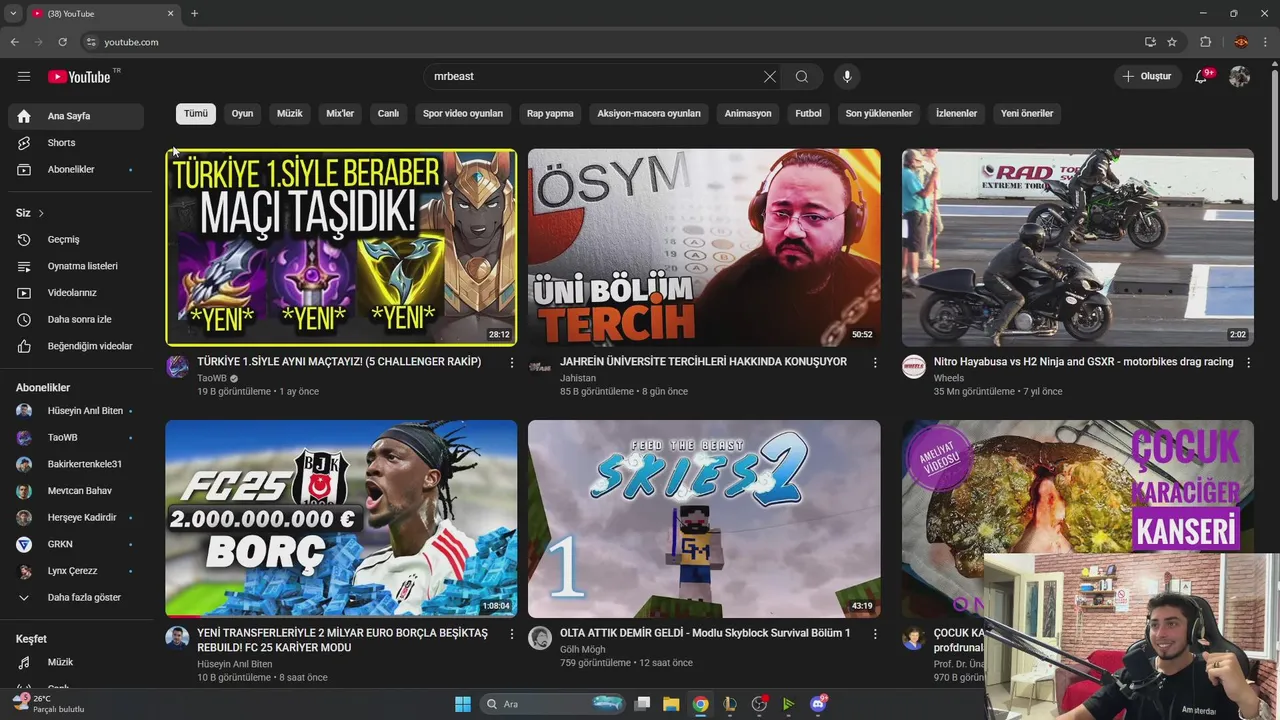The height and width of the screenshot is (720, 1280).
Task: Open Oynatma listeleri playlists
Action: 76,266
